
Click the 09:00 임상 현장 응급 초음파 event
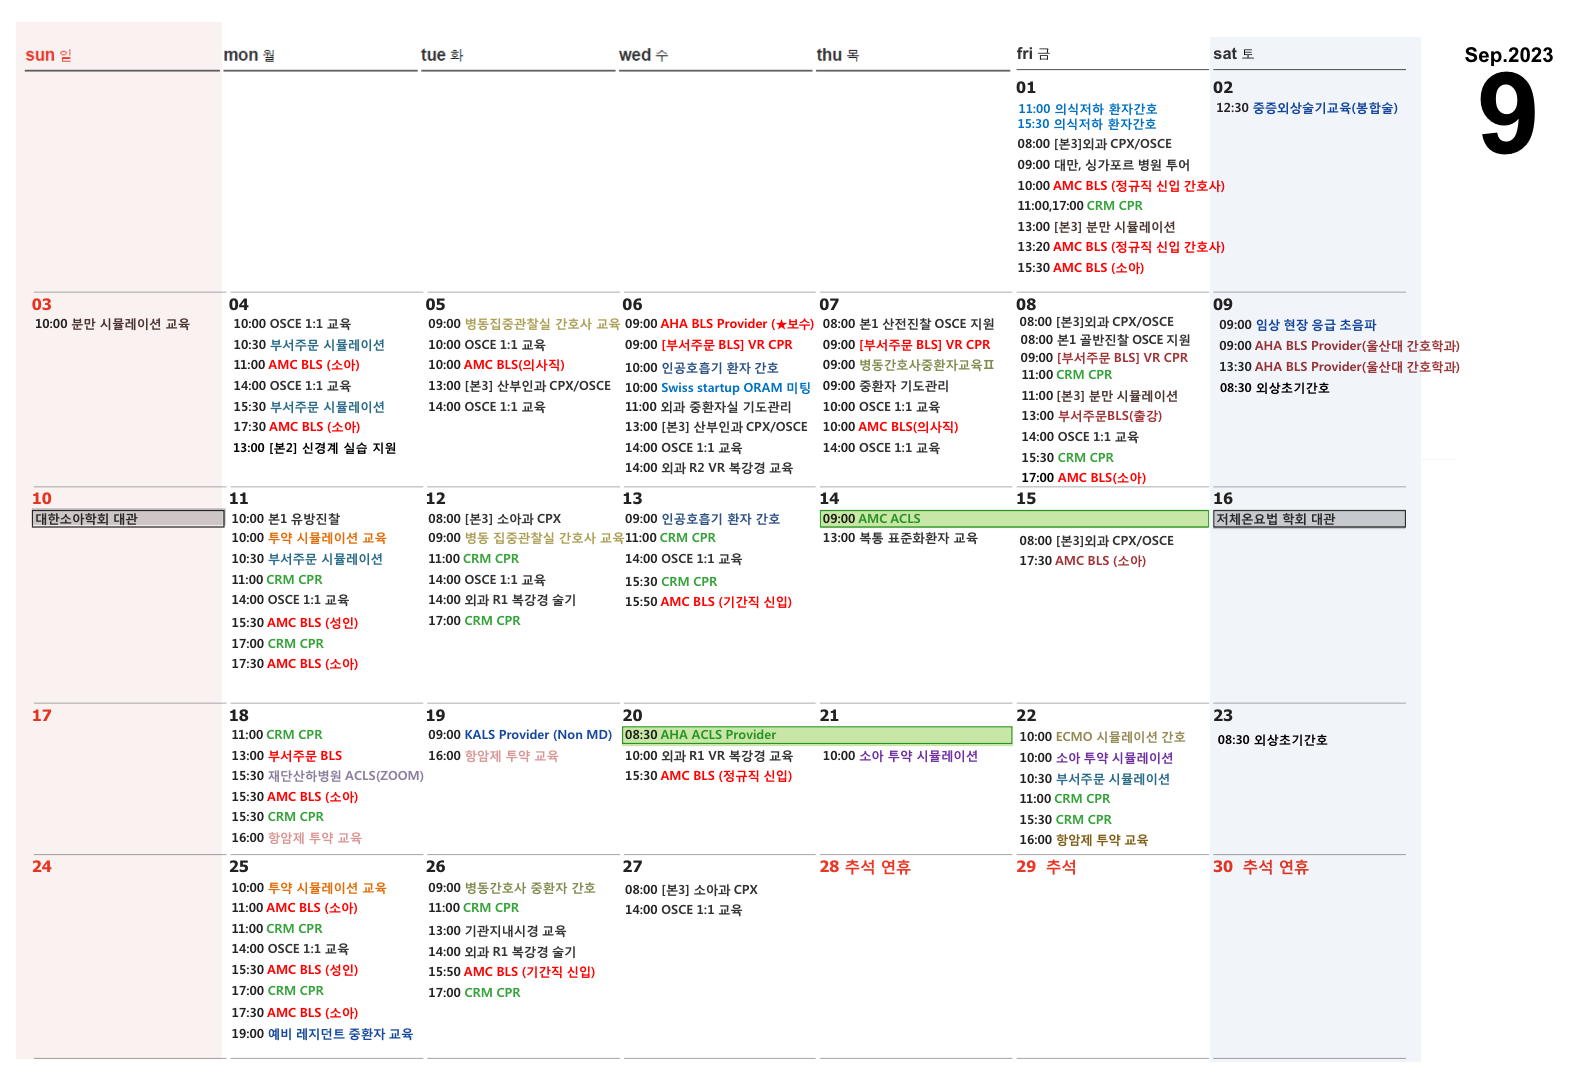(x=1297, y=325)
